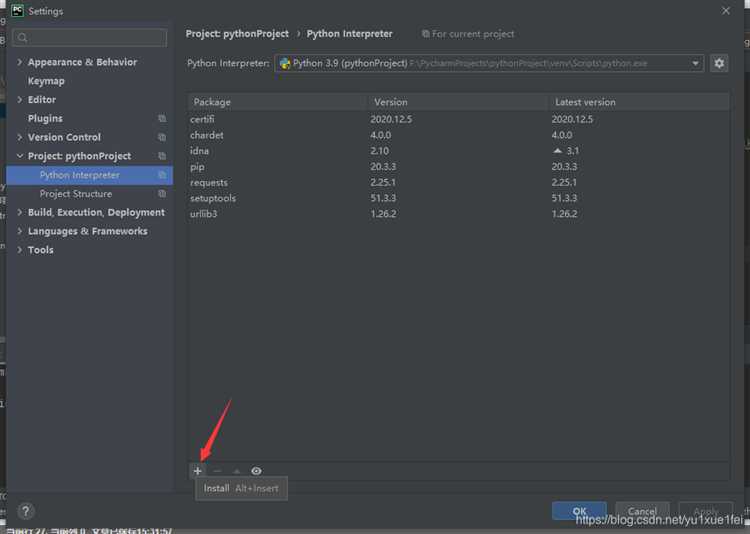
Task: Open the interpreter gear settings icon
Action: point(719,63)
